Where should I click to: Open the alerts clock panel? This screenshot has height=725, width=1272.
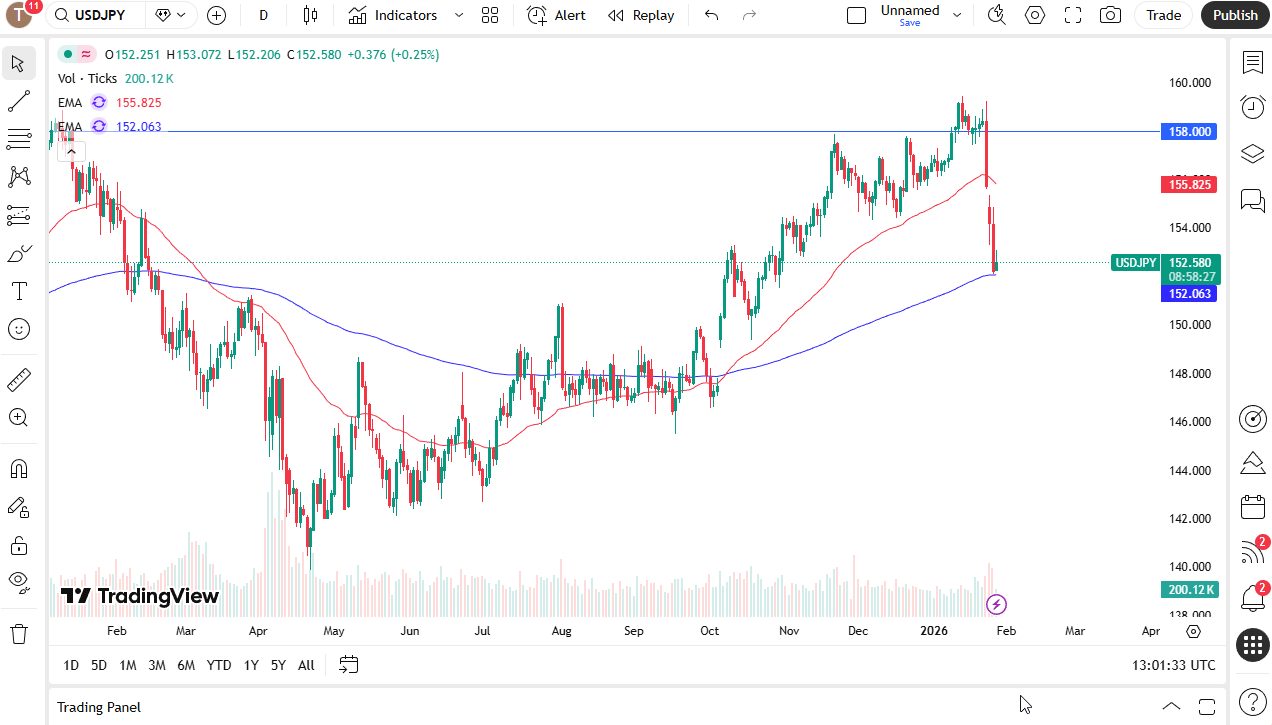point(1253,107)
